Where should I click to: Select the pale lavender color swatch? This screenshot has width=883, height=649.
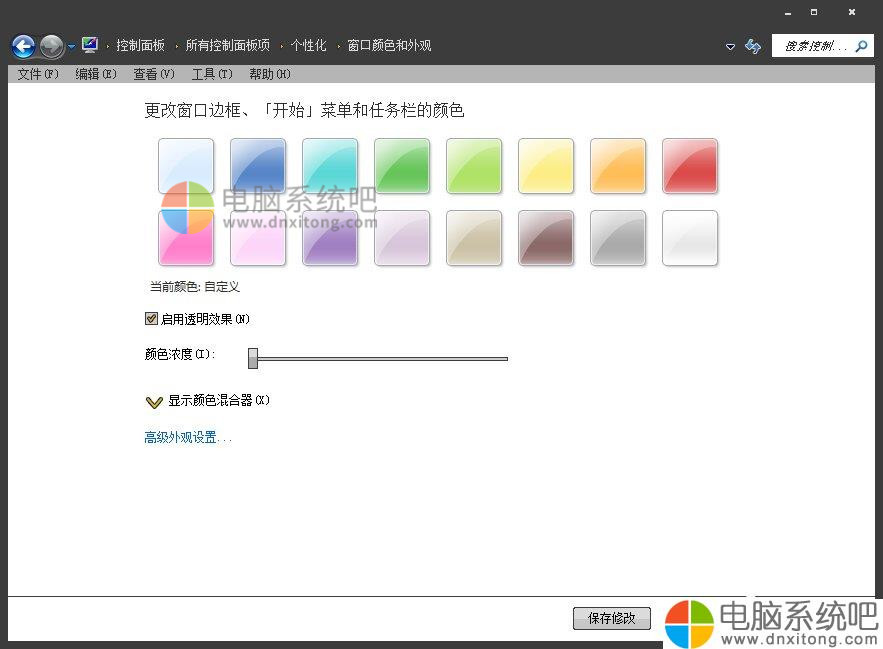click(402, 238)
